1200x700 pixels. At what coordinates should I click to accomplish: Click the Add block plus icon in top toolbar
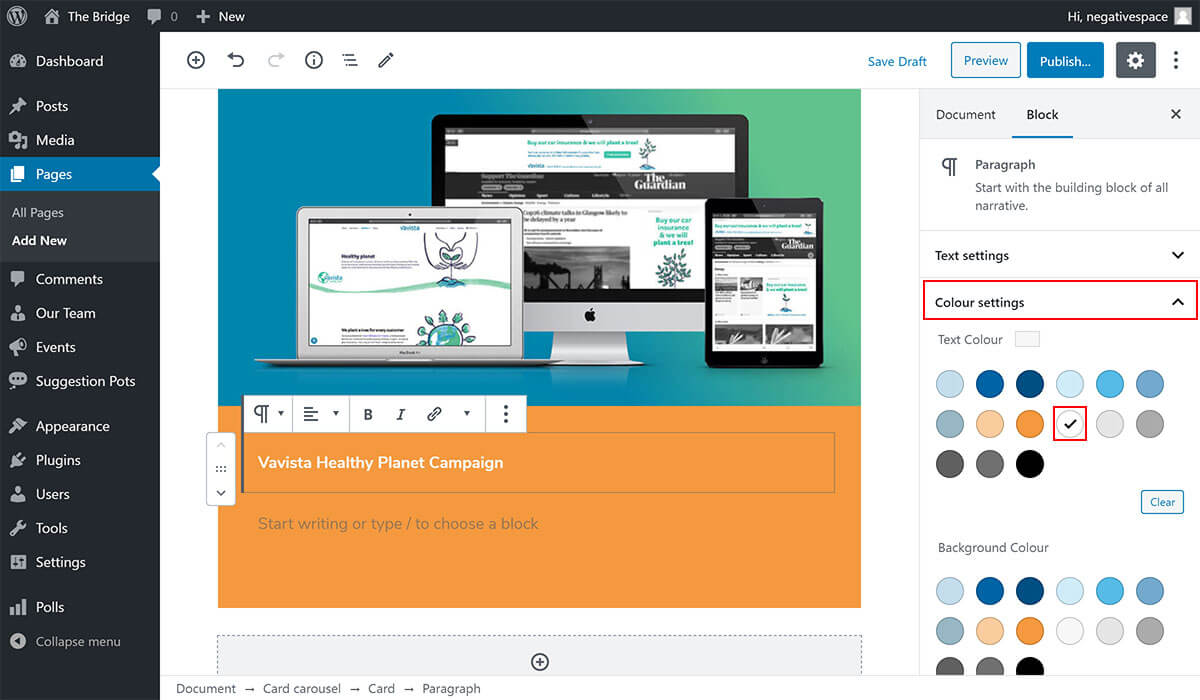click(196, 60)
